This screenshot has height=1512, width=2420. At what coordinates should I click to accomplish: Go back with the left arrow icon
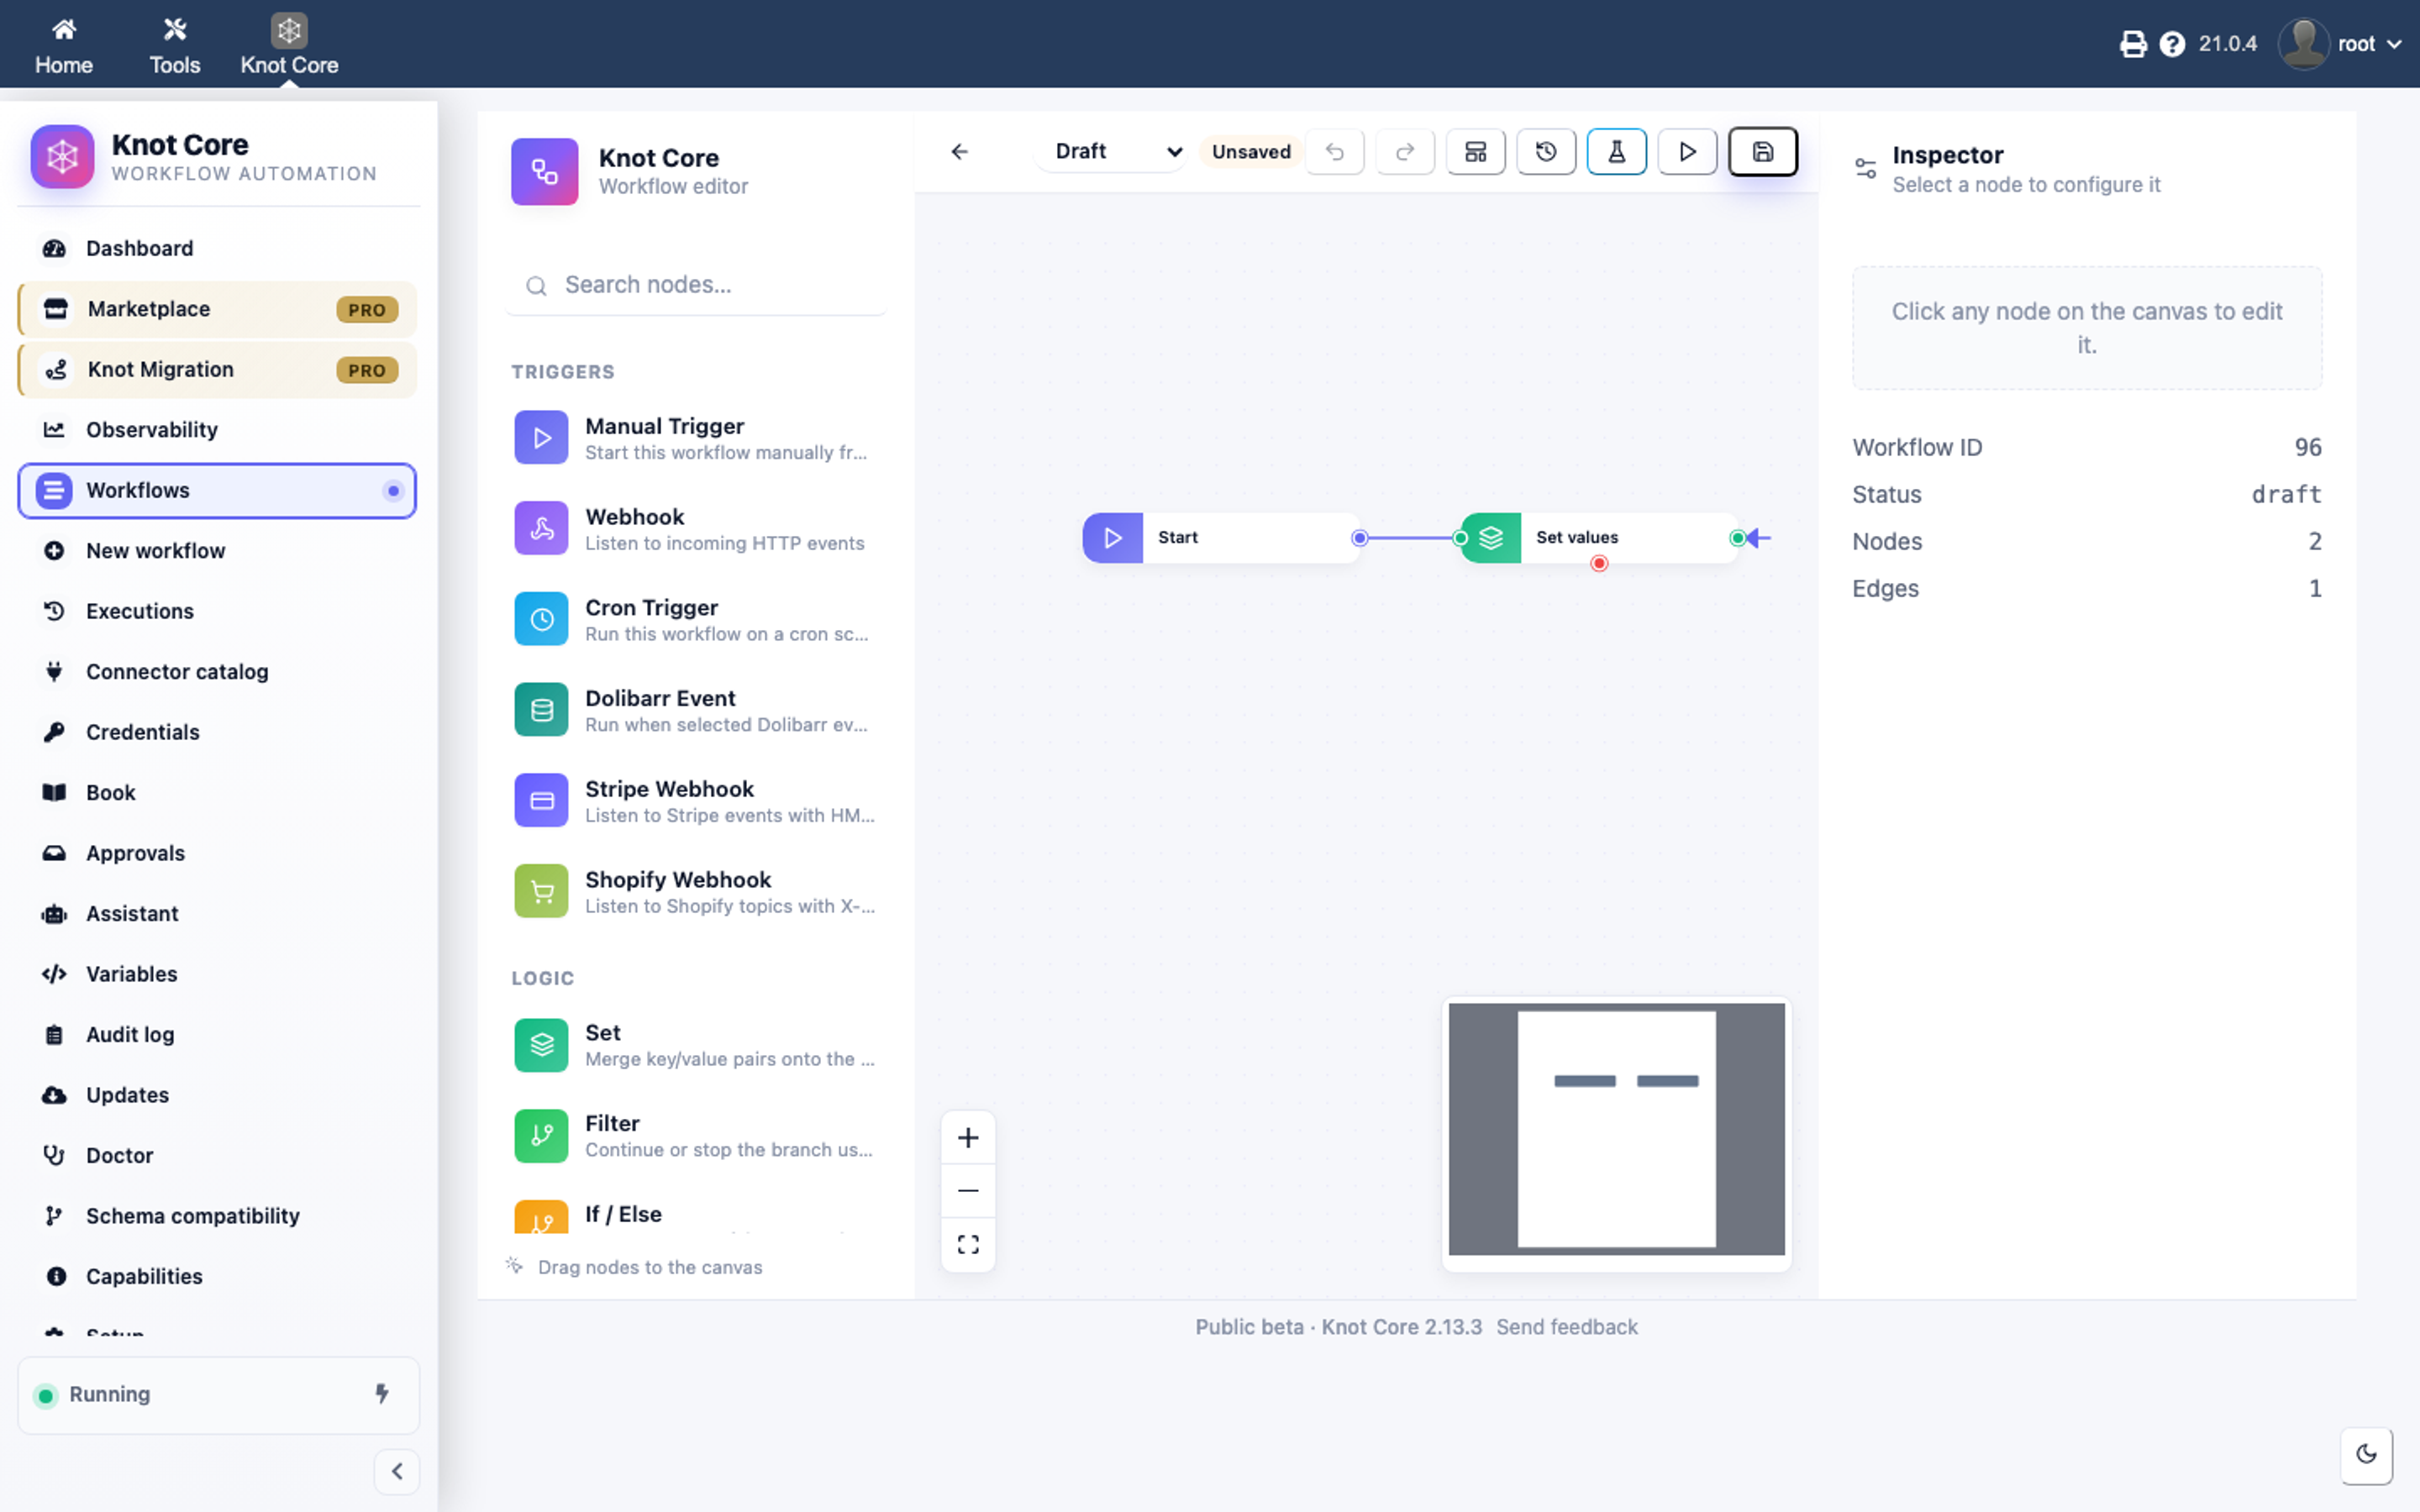pyautogui.click(x=960, y=152)
